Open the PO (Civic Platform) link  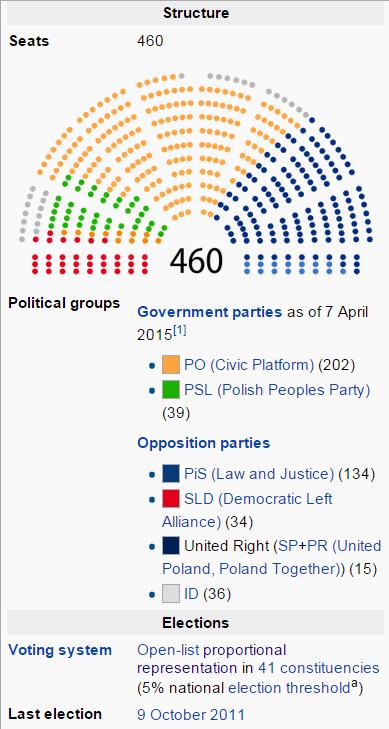click(x=249, y=365)
